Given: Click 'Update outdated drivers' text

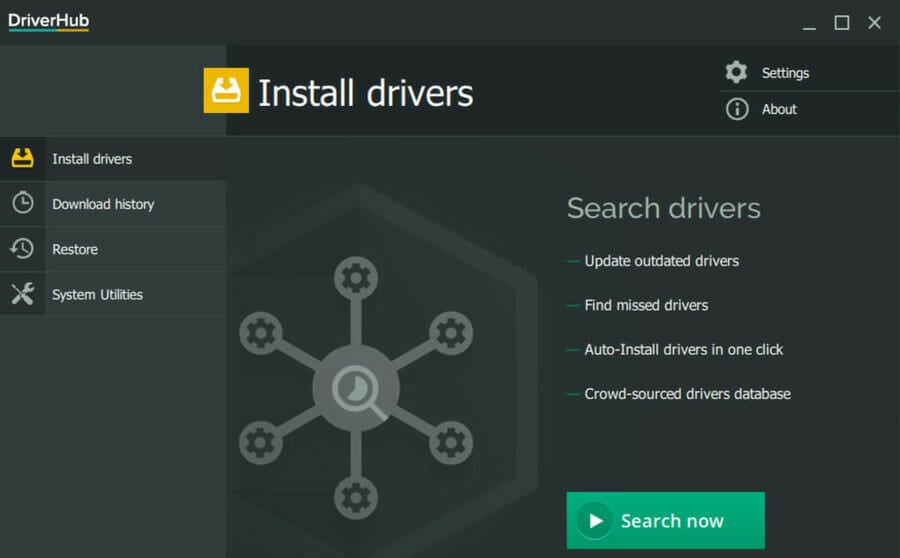Looking at the screenshot, I should (661, 261).
